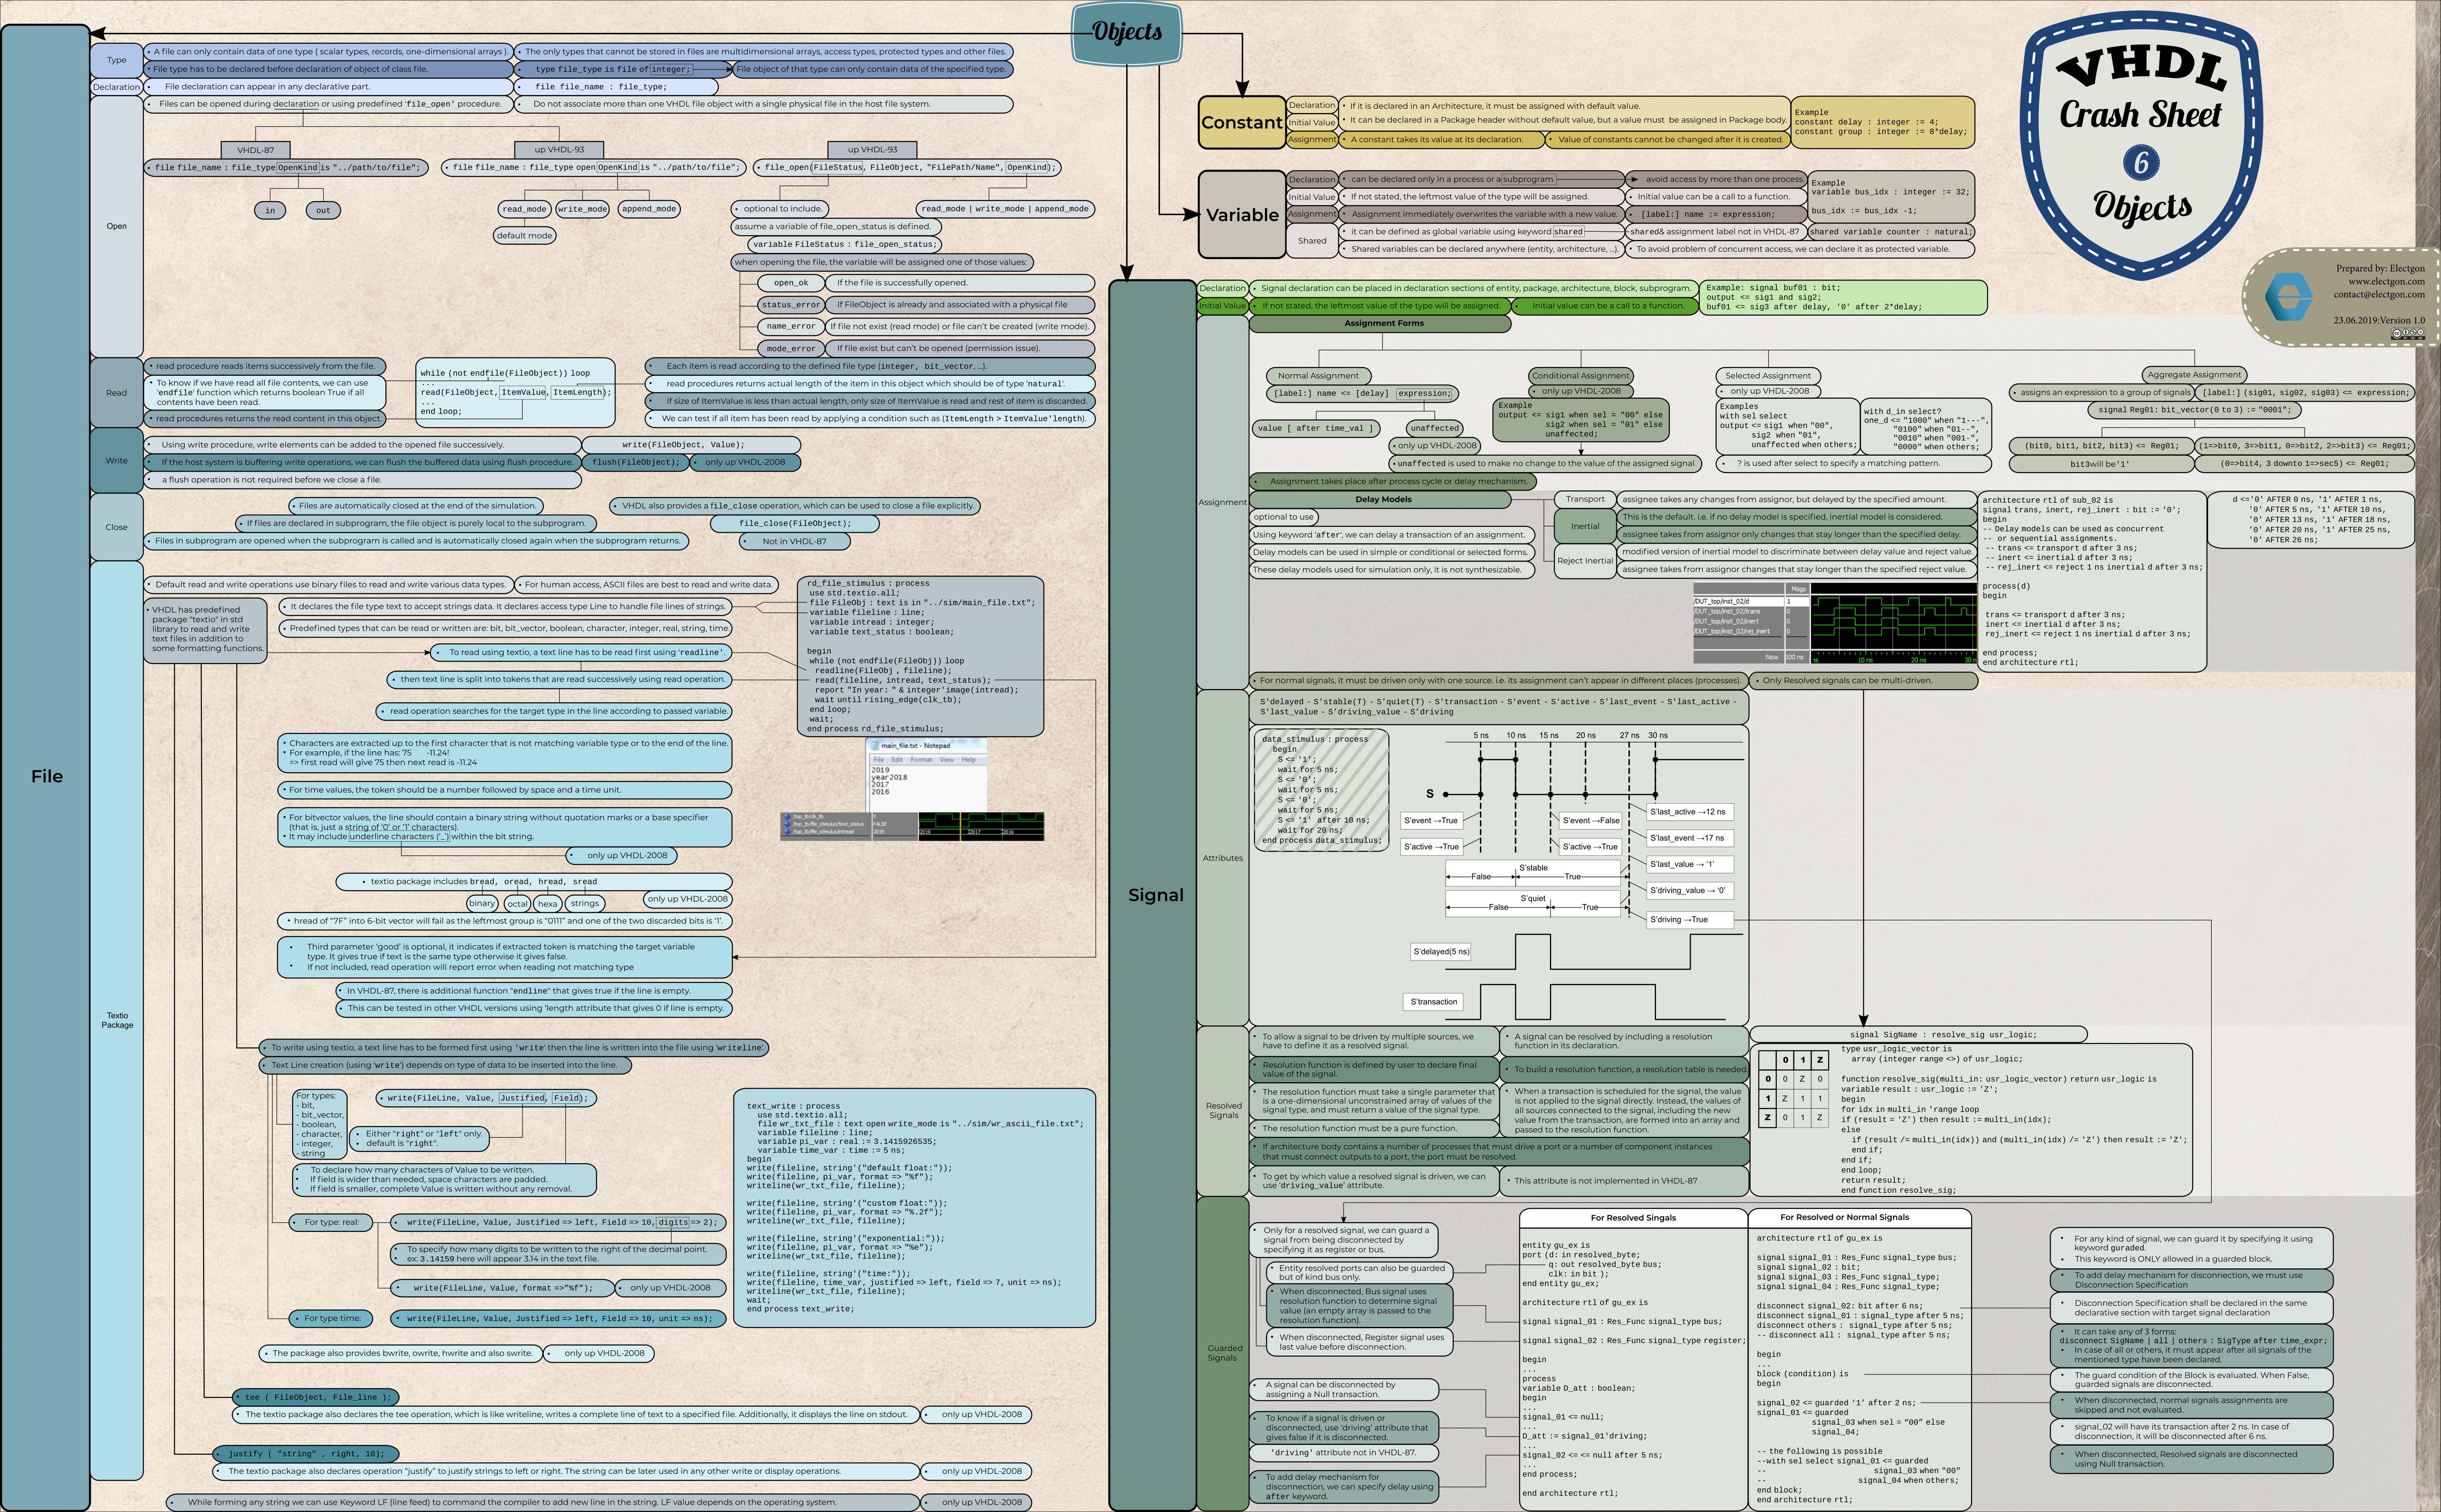The width and height of the screenshot is (2441, 1512).
Task: Click the 'Delay Models' header bar
Action: point(1383,499)
